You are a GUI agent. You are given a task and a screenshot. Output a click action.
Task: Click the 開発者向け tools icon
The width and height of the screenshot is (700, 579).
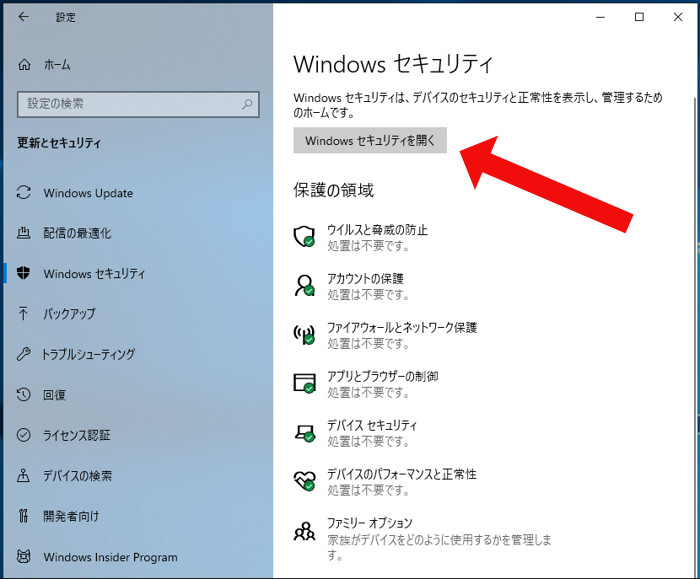point(23,516)
